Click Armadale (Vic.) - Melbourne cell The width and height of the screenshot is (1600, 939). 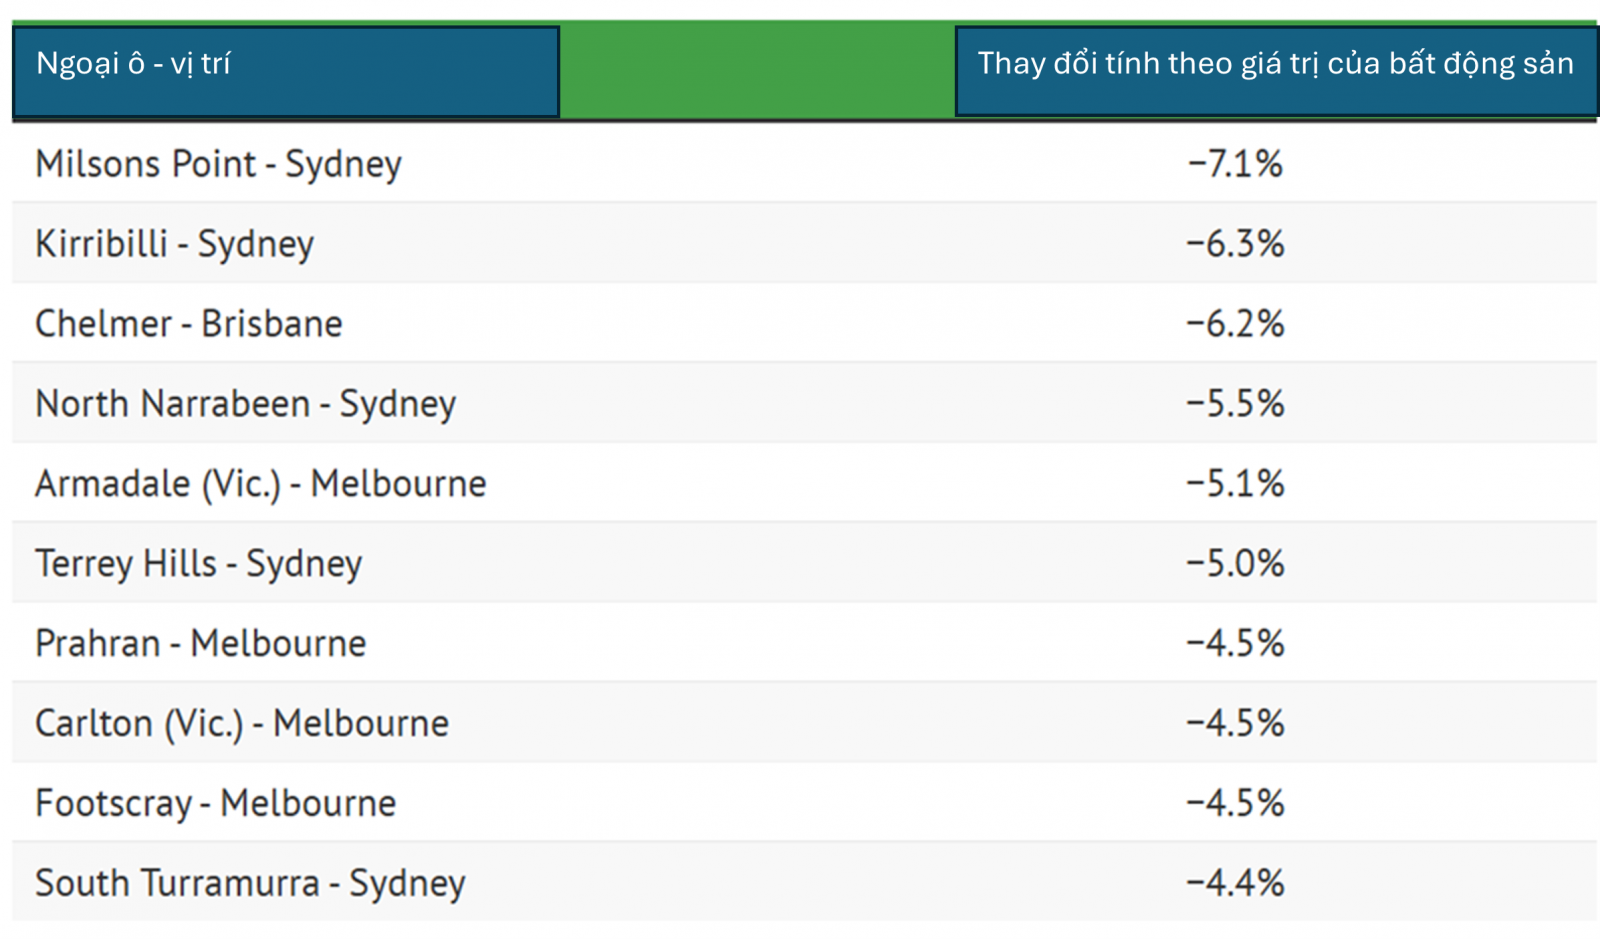point(260,484)
